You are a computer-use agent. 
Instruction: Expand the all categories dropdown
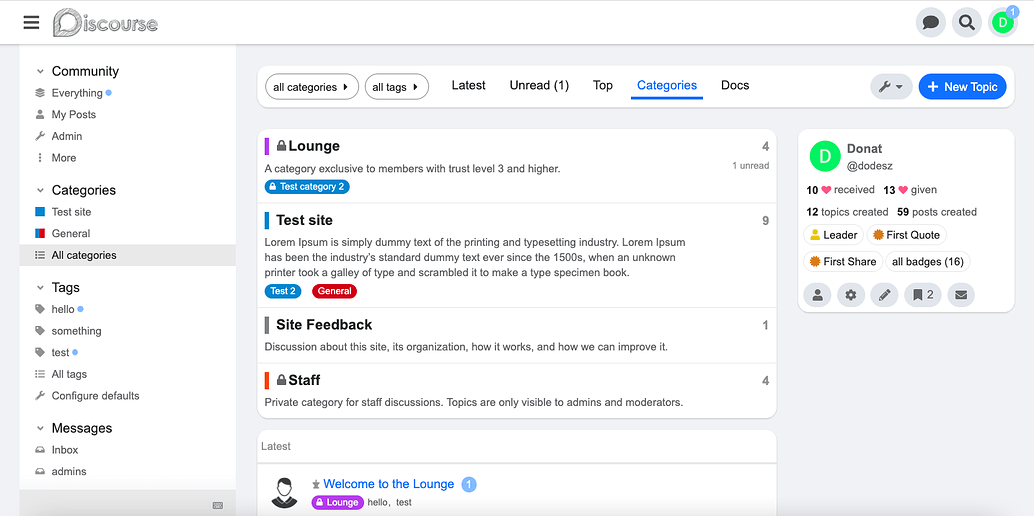point(311,87)
